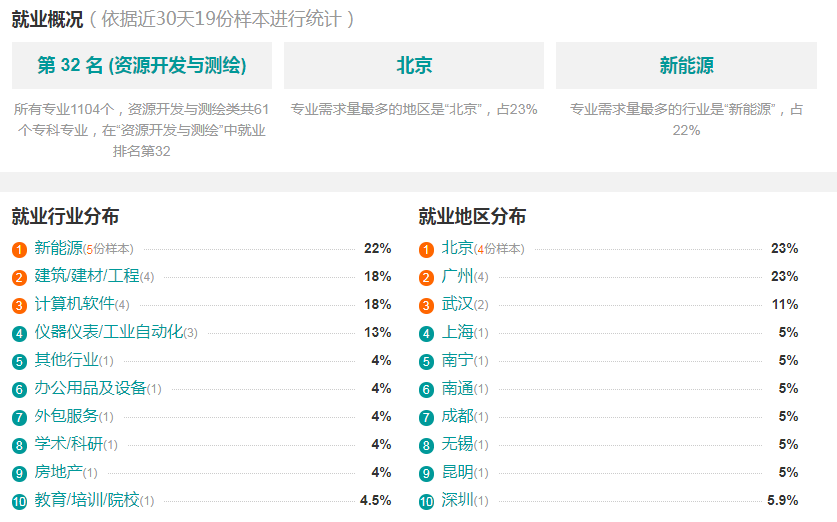Select the 计算机软件 industry entry
837x522 pixels.
[x=75, y=304]
